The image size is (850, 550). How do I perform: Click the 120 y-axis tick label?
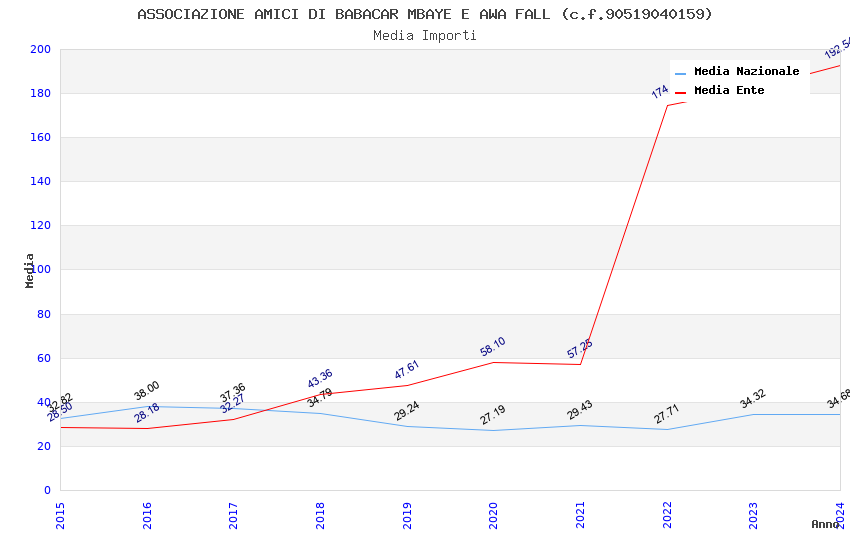(40, 225)
